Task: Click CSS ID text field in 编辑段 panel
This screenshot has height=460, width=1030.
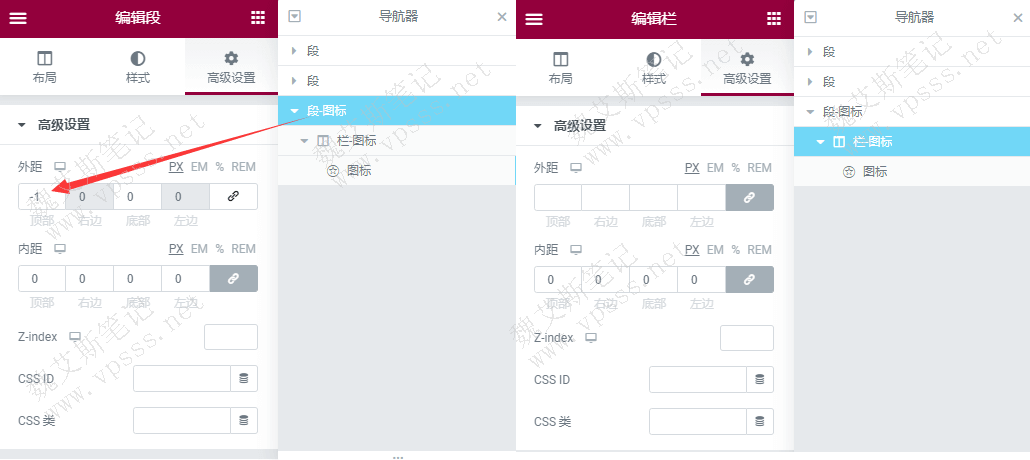Action: click(x=182, y=379)
